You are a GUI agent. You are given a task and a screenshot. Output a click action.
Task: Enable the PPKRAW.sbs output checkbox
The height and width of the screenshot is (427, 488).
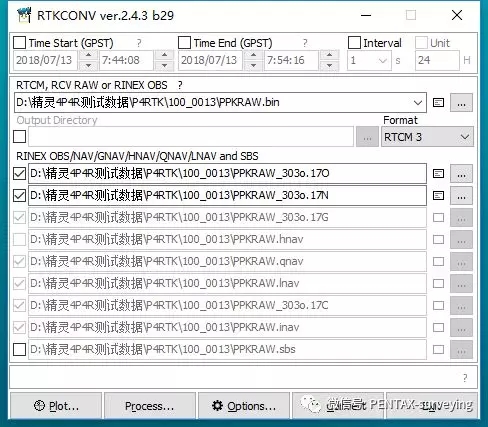(x=19, y=349)
